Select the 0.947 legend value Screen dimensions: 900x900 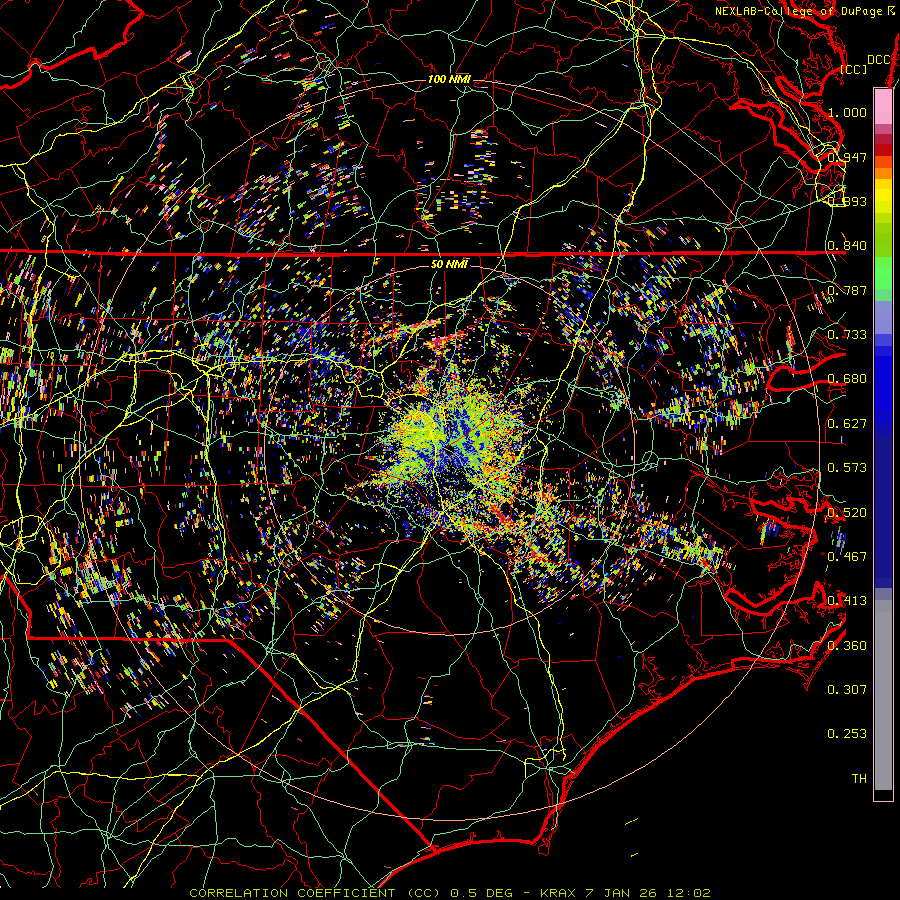click(x=847, y=157)
